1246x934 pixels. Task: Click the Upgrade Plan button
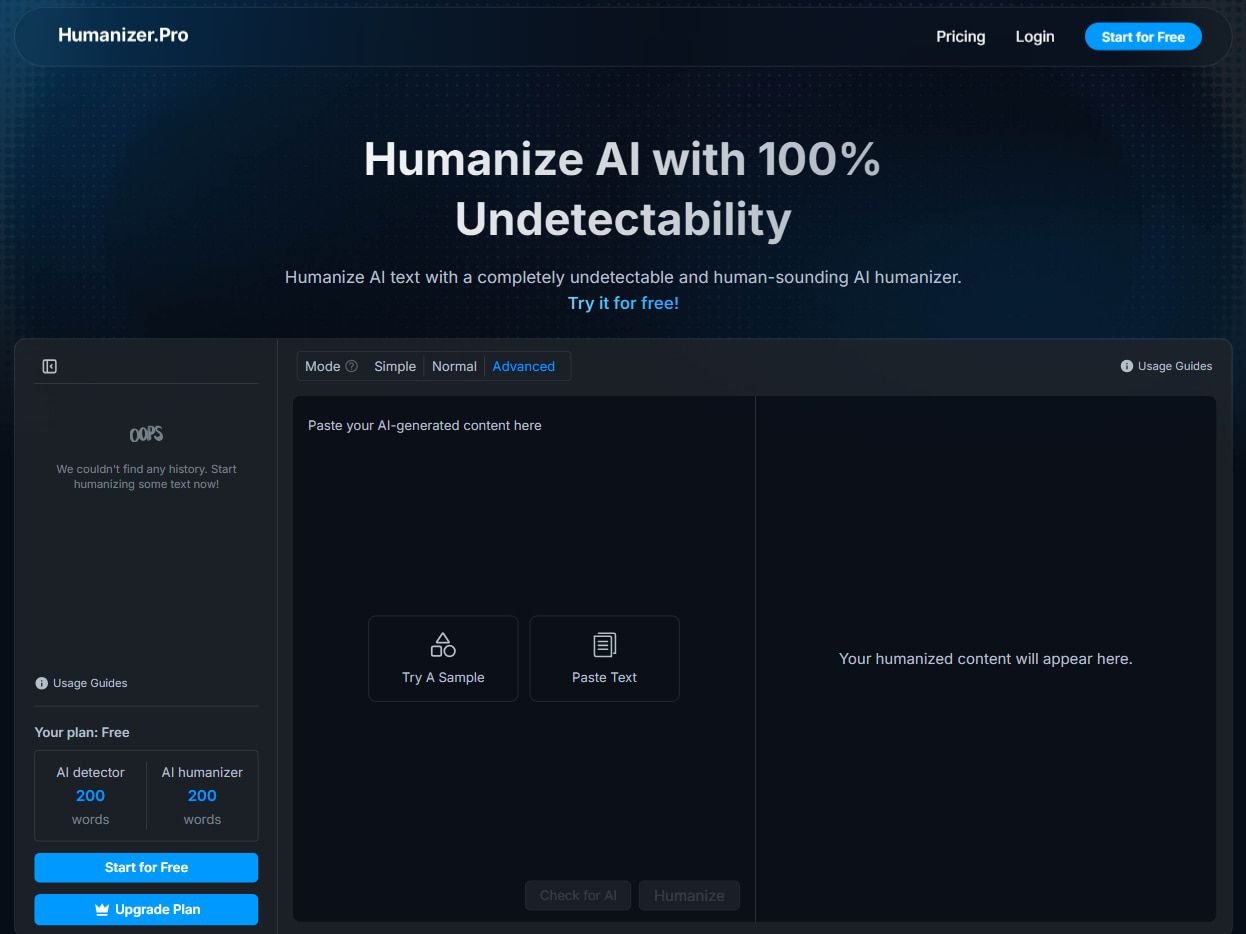pos(146,909)
